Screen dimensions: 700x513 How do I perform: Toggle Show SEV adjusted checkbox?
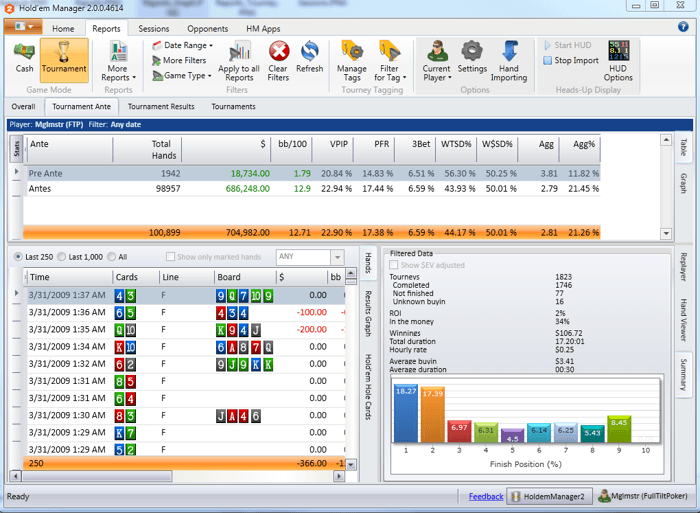coord(394,265)
